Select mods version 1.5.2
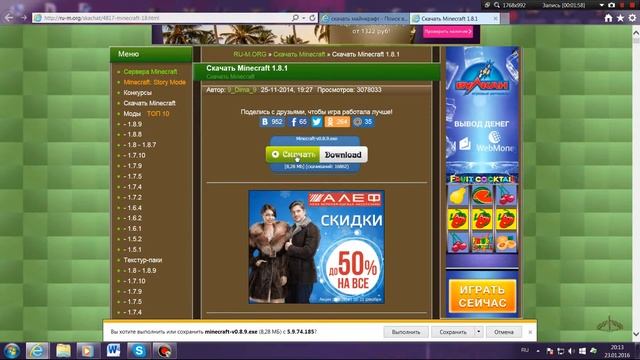Screen dimensions: 640x360 tap(133, 239)
